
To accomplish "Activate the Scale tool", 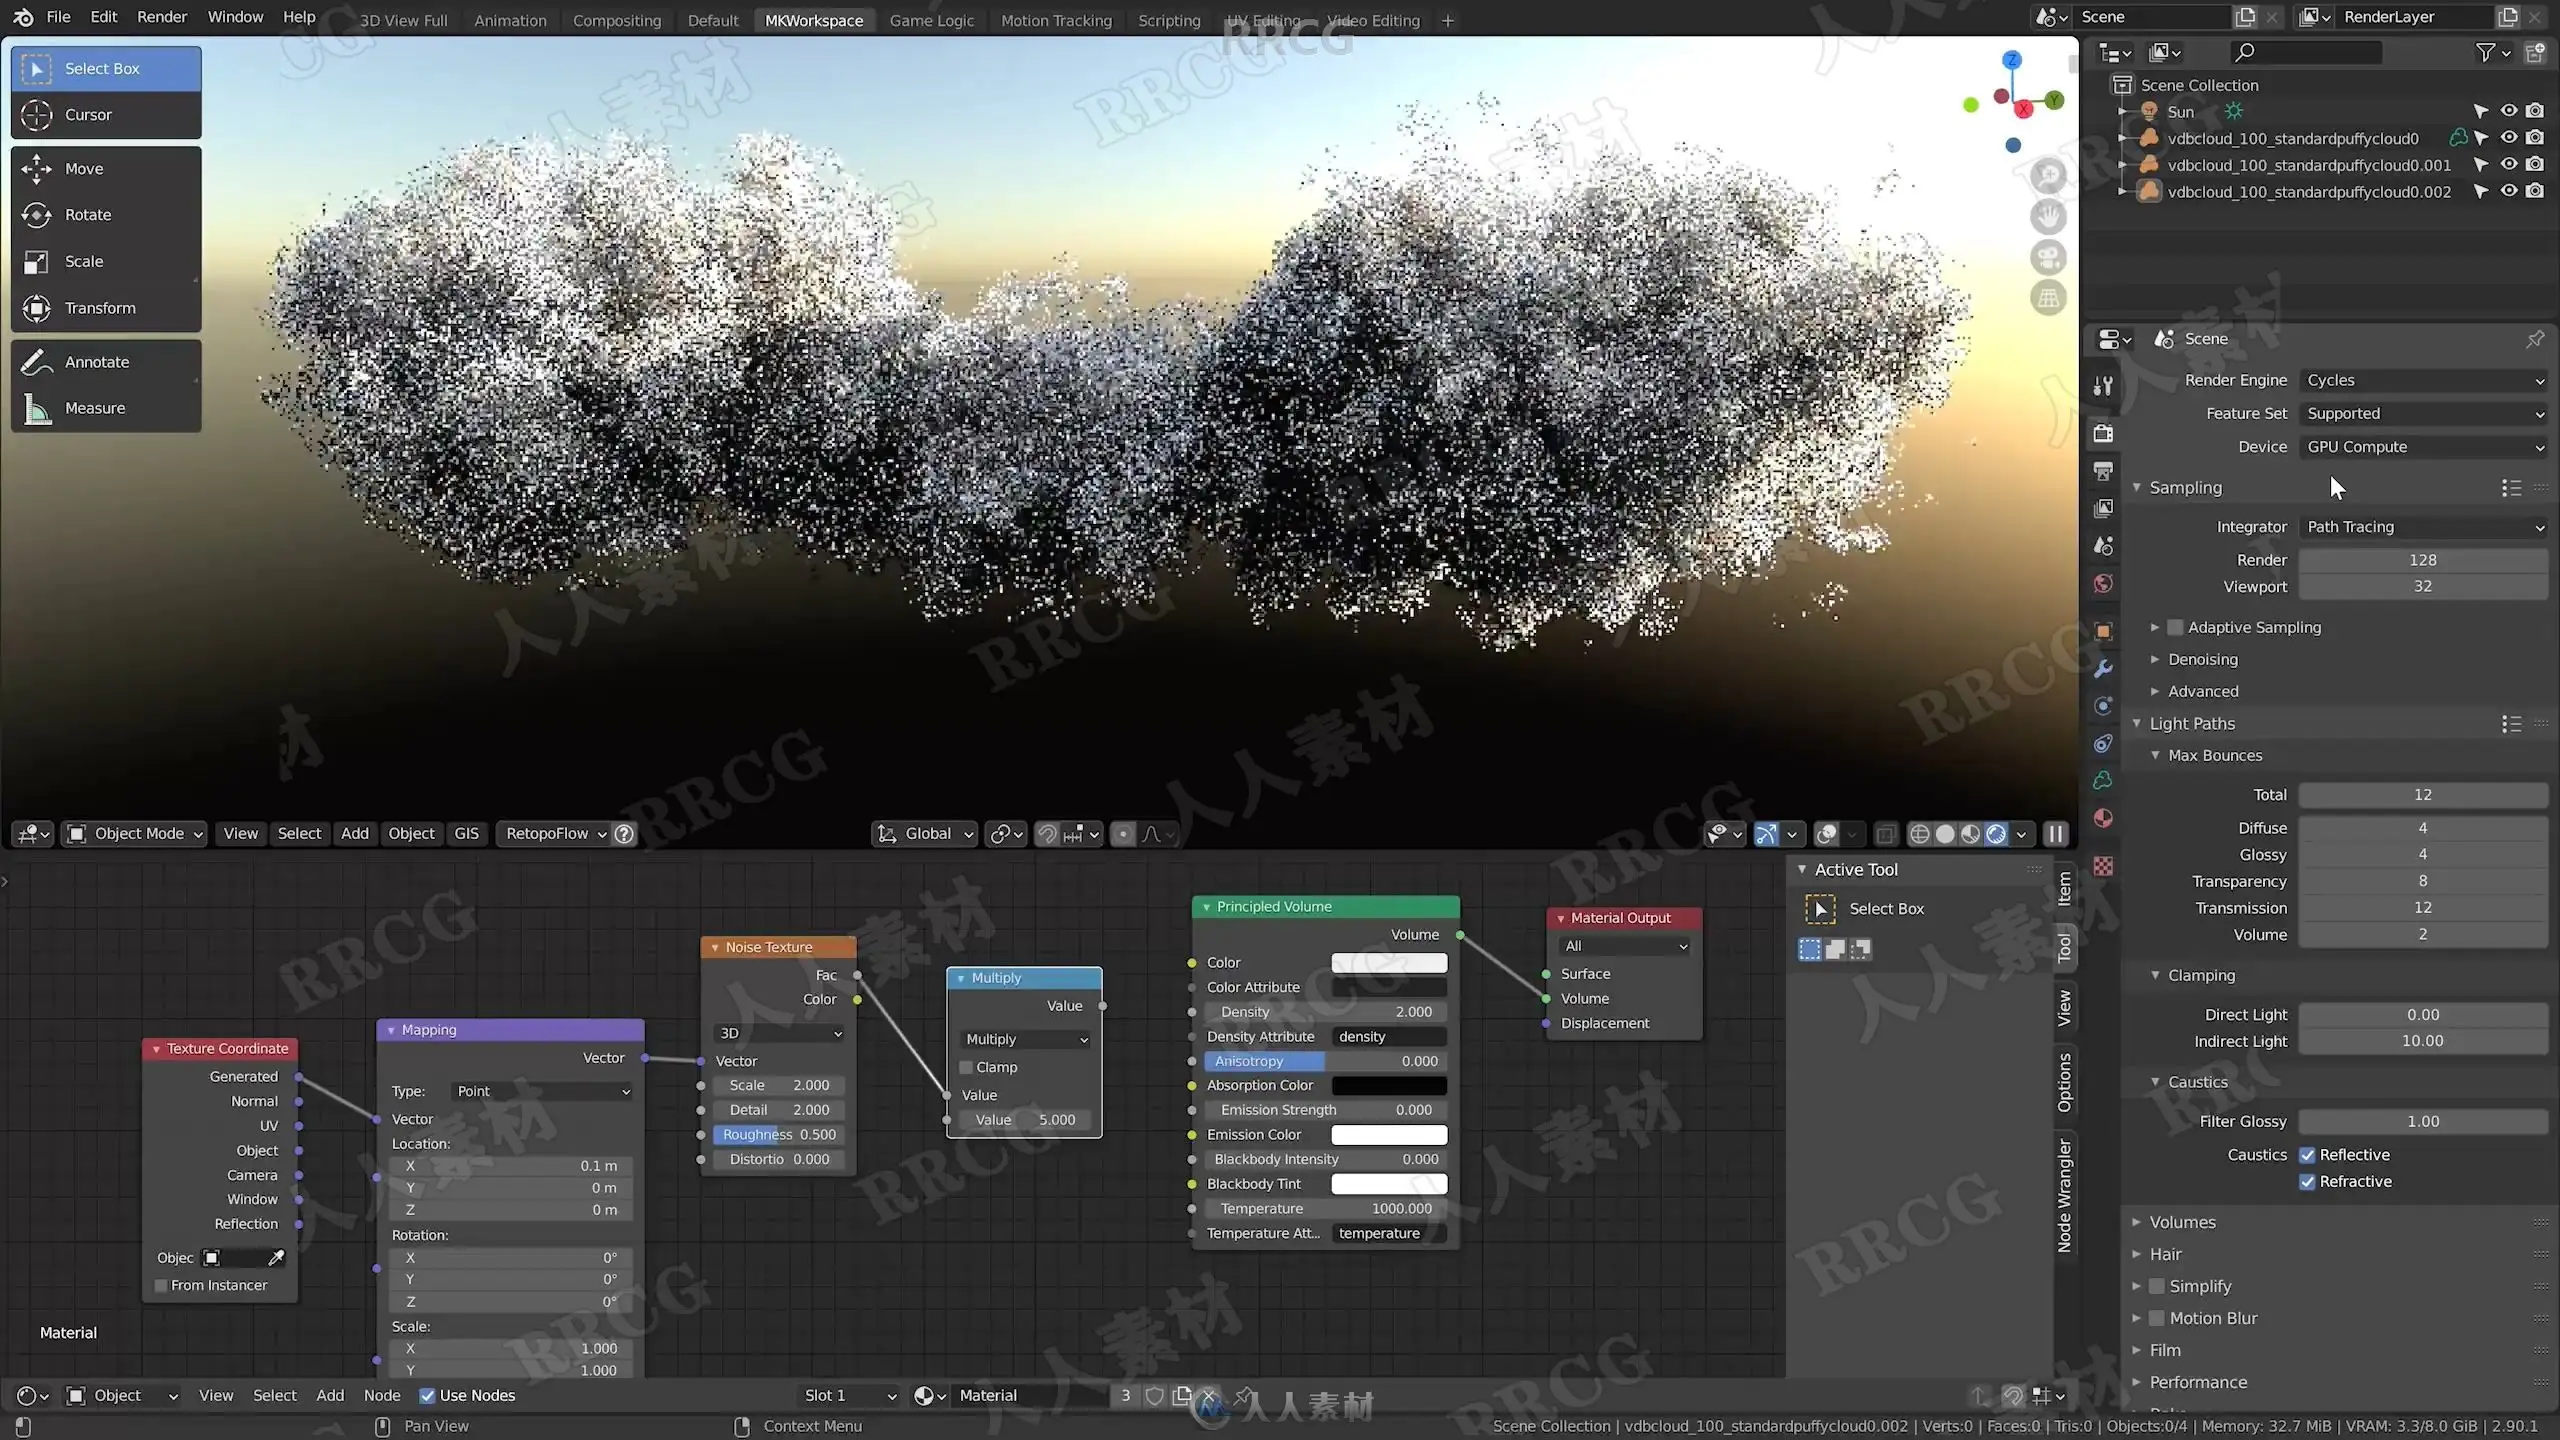I will coord(106,262).
